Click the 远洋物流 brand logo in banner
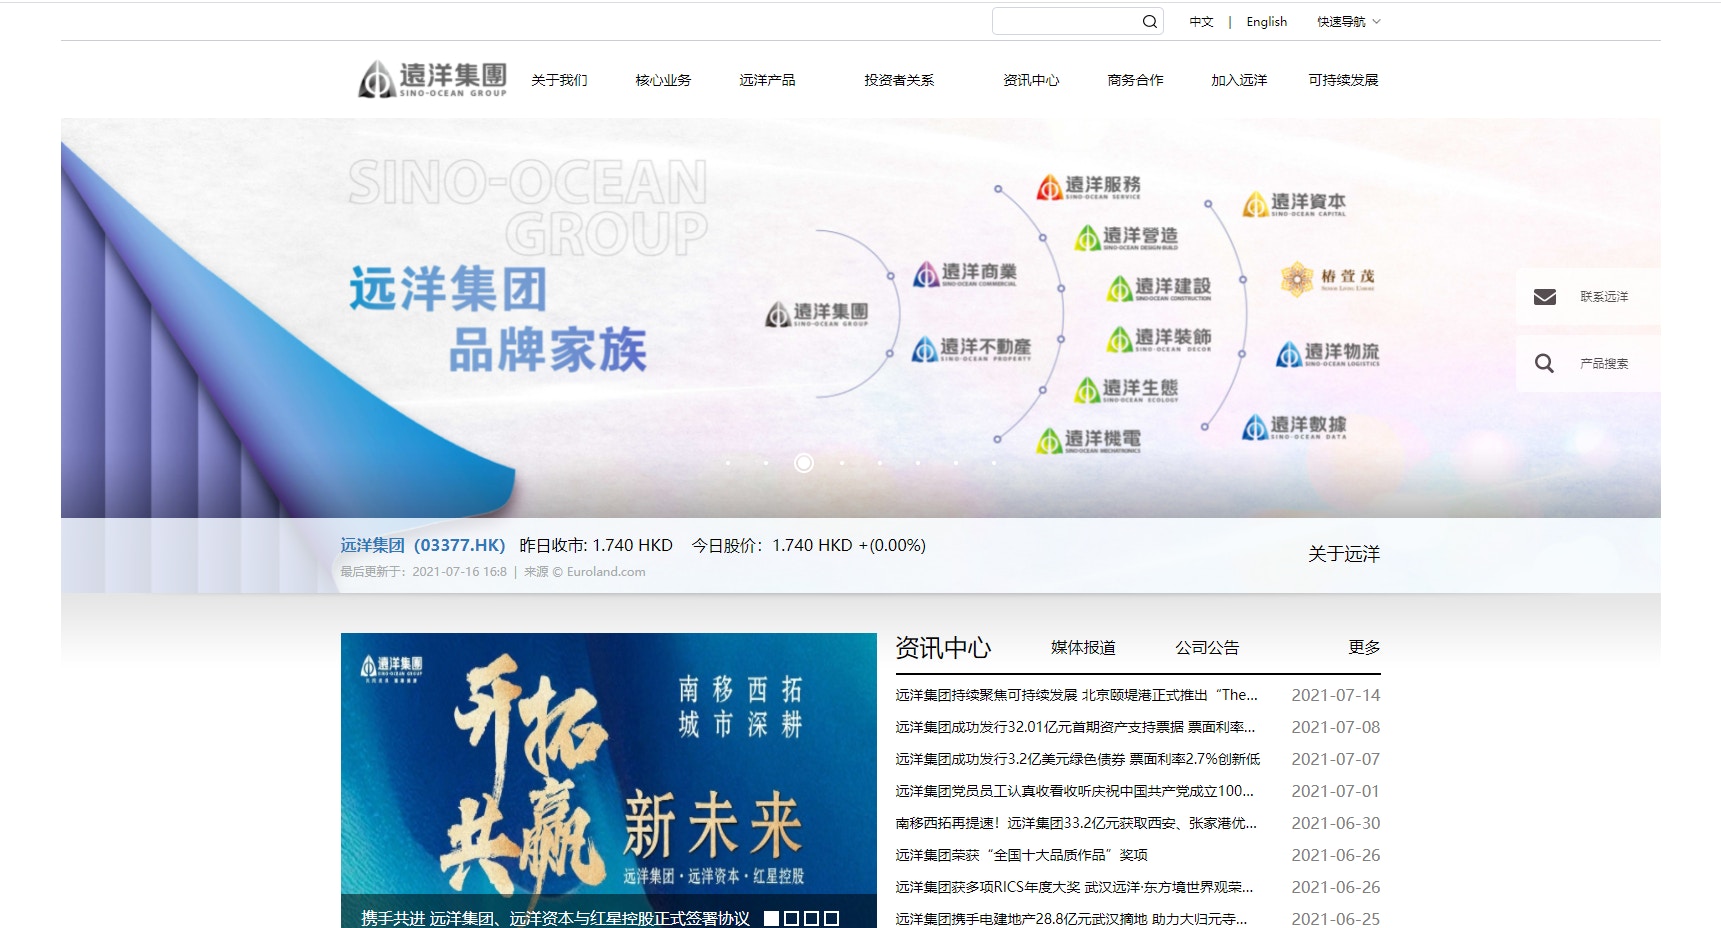 coord(1327,354)
